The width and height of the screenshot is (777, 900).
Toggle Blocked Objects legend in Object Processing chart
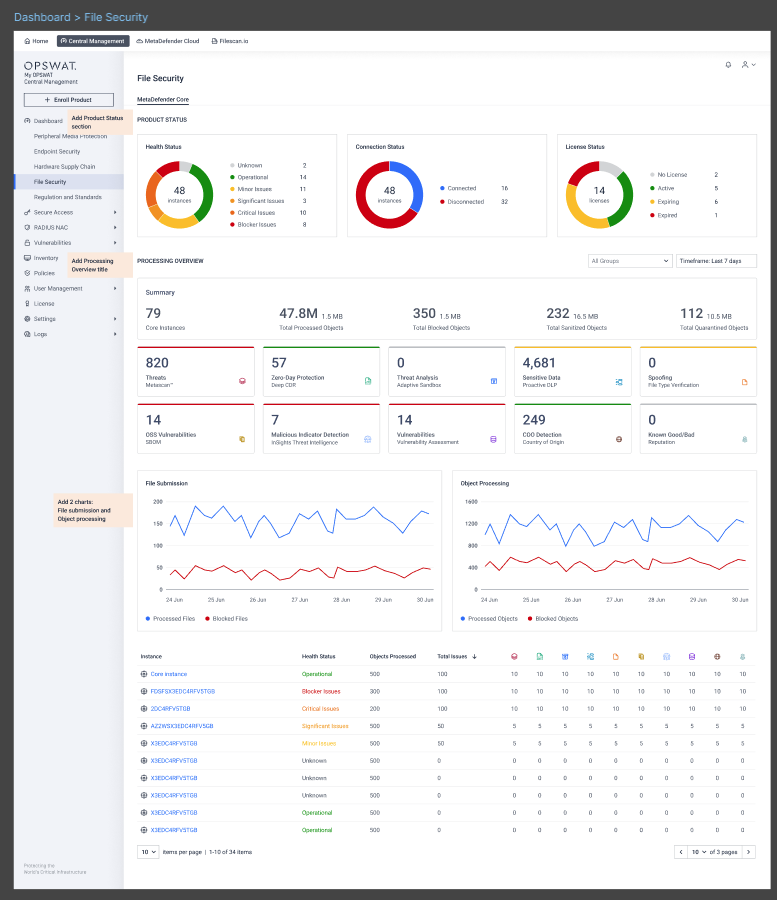(x=553, y=619)
